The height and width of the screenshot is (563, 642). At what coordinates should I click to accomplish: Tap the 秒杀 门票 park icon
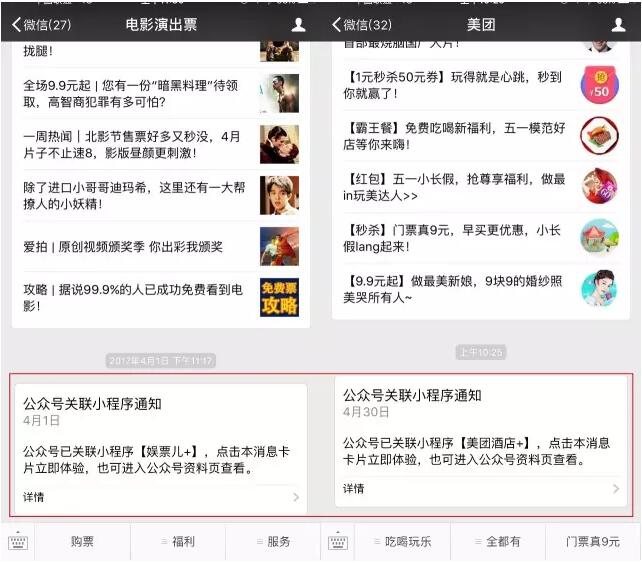tap(599, 237)
